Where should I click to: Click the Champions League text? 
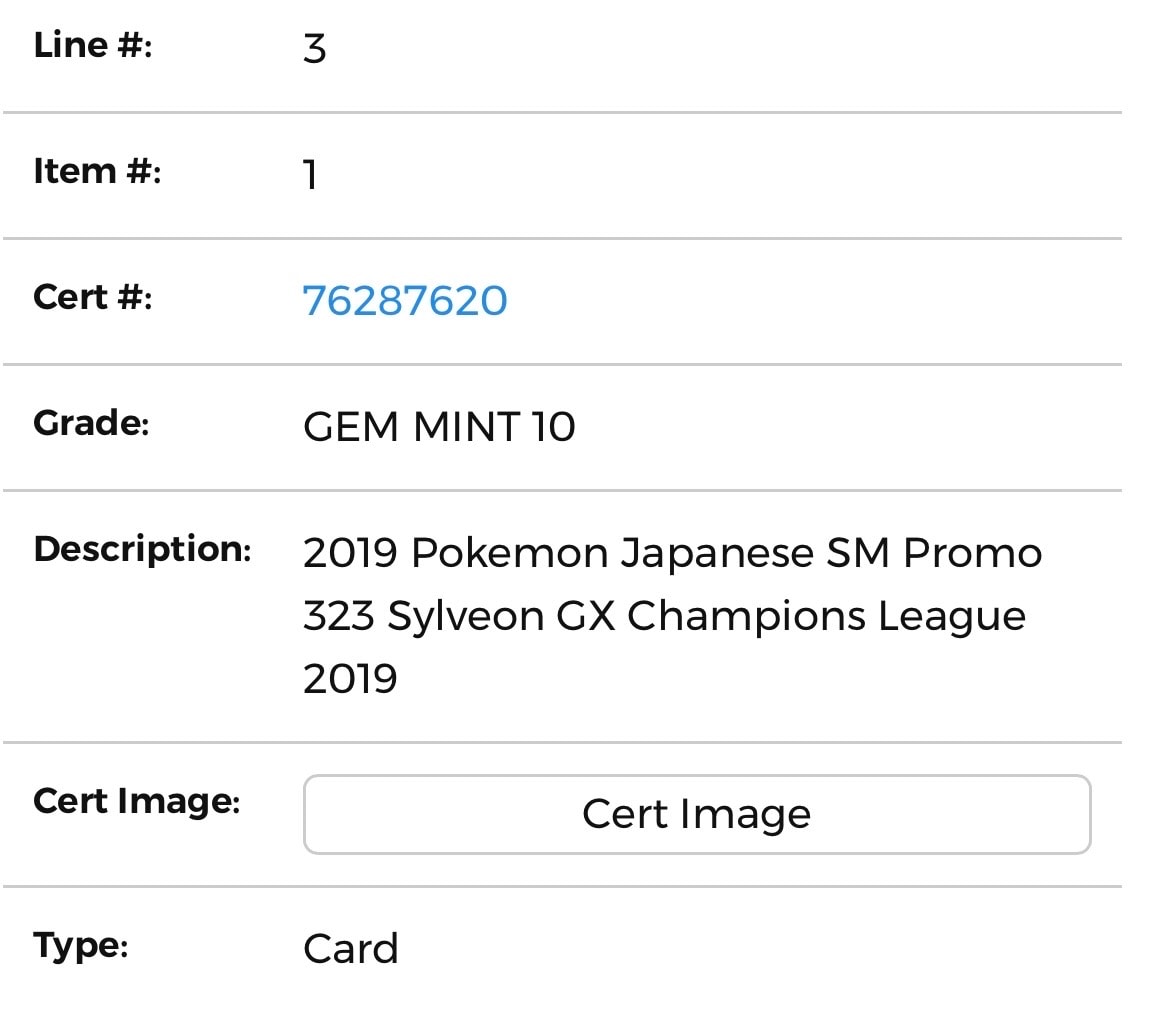826,617
